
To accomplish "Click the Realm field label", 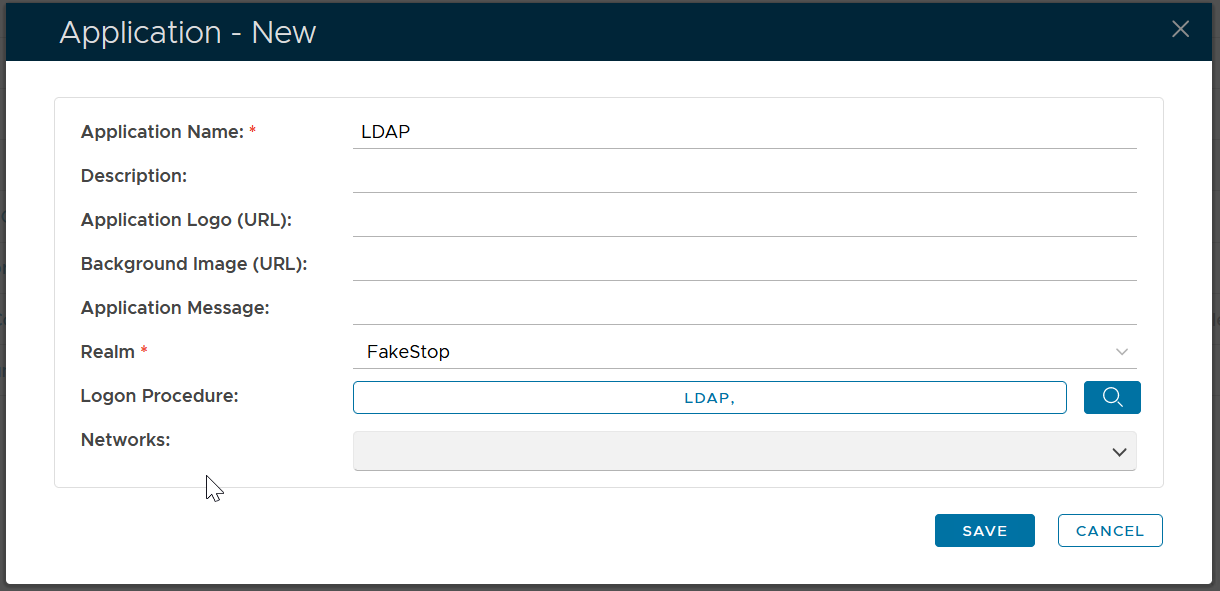I will (108, 352).
